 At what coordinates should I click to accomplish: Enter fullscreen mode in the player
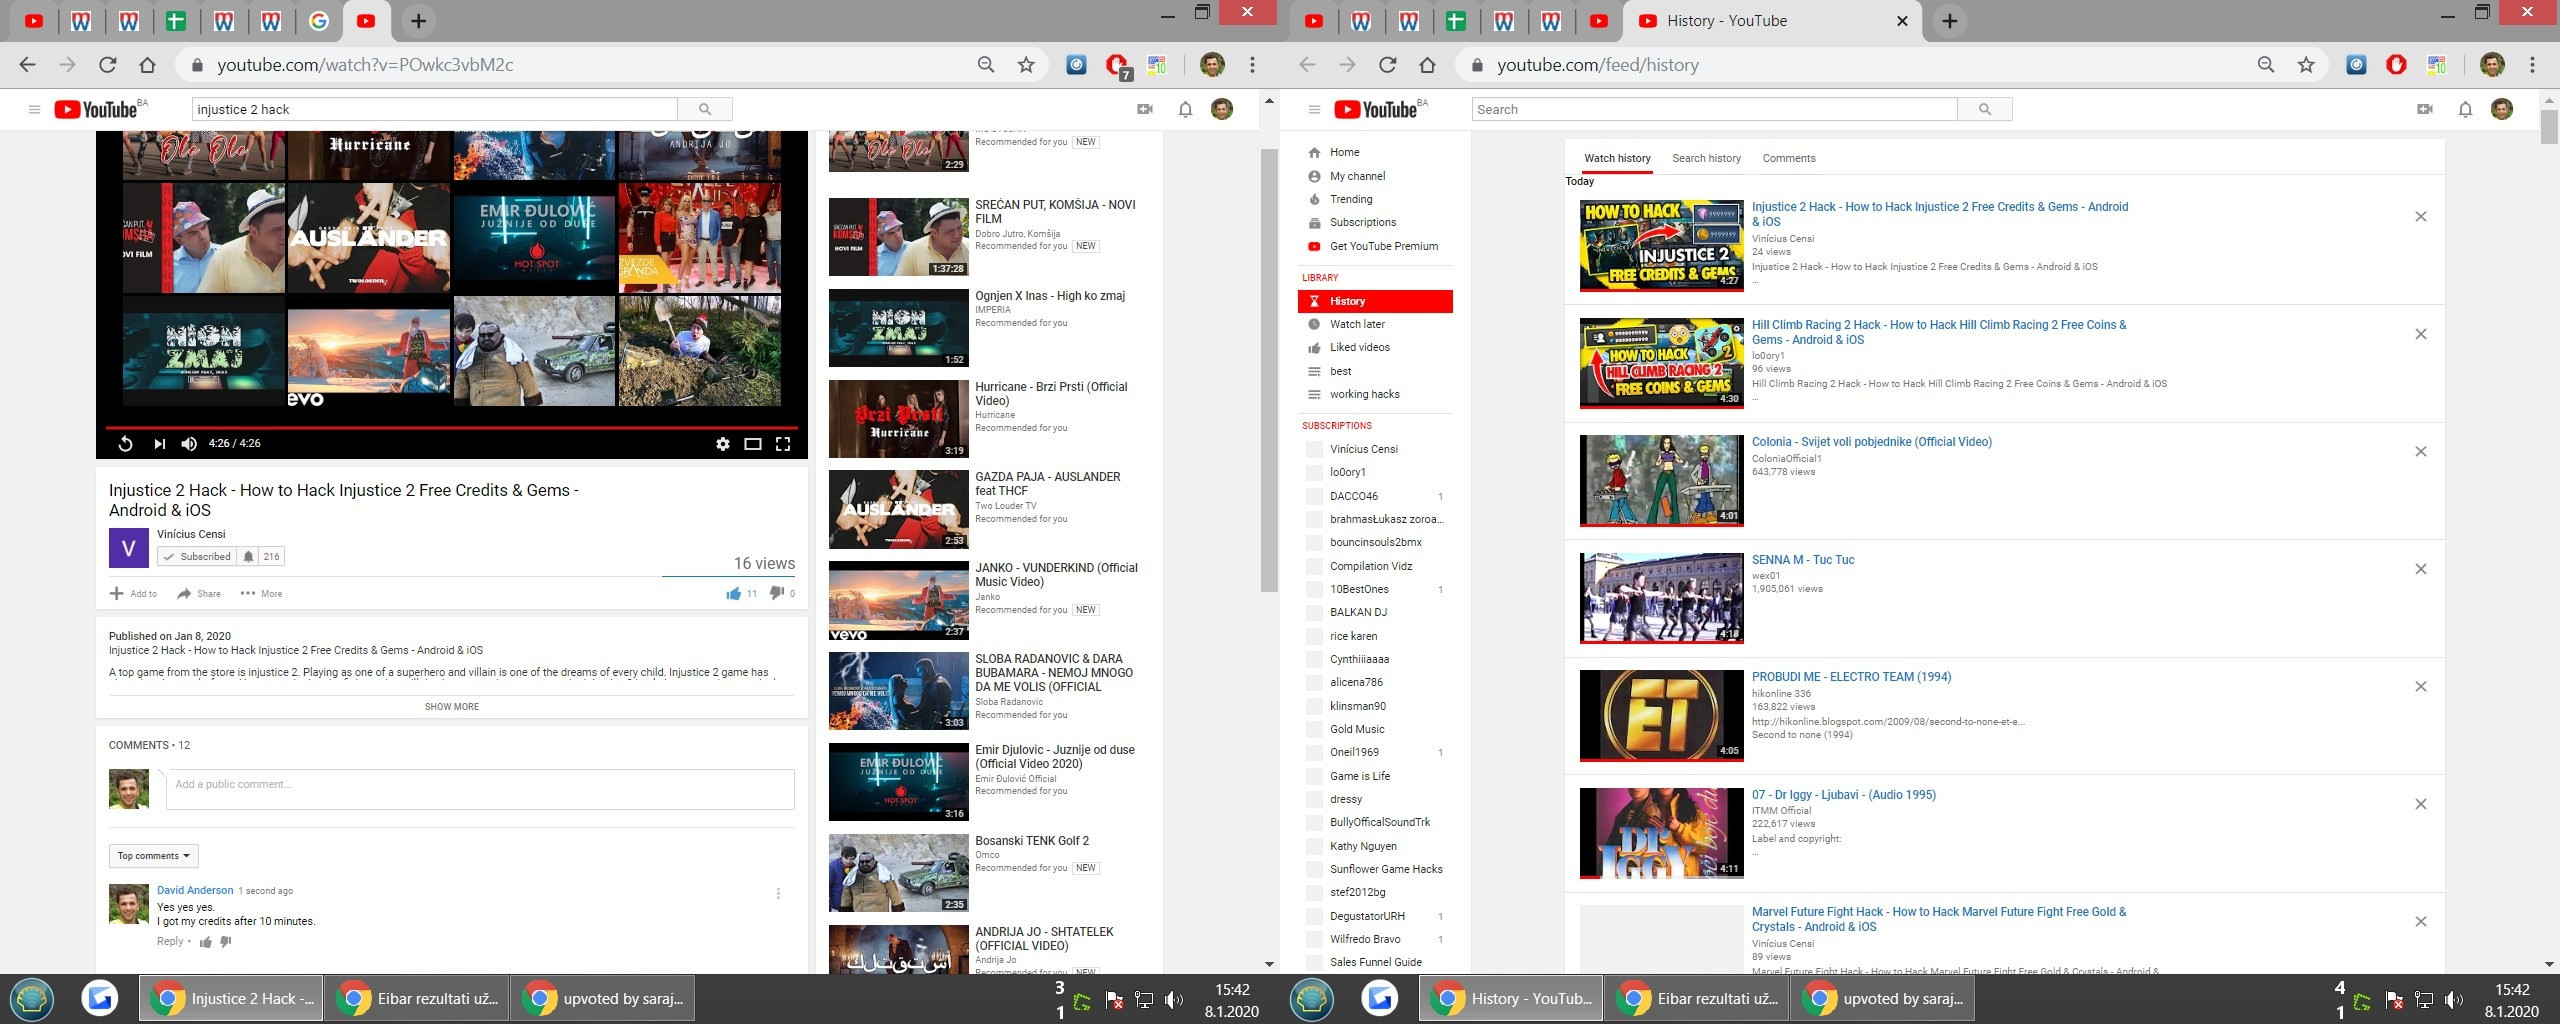[783, 444]
